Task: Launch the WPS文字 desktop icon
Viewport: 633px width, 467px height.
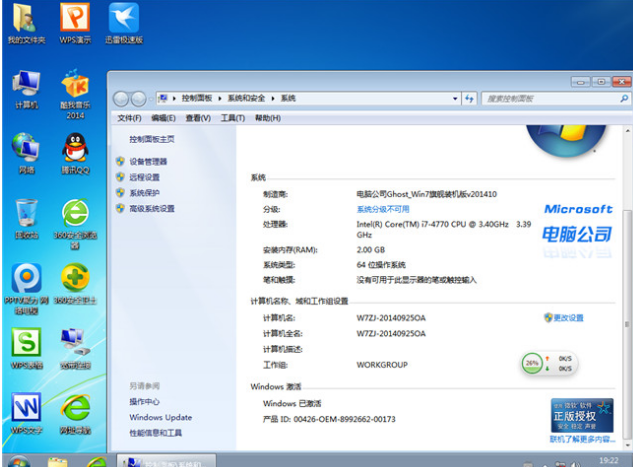Action: [x=27, y=413]
